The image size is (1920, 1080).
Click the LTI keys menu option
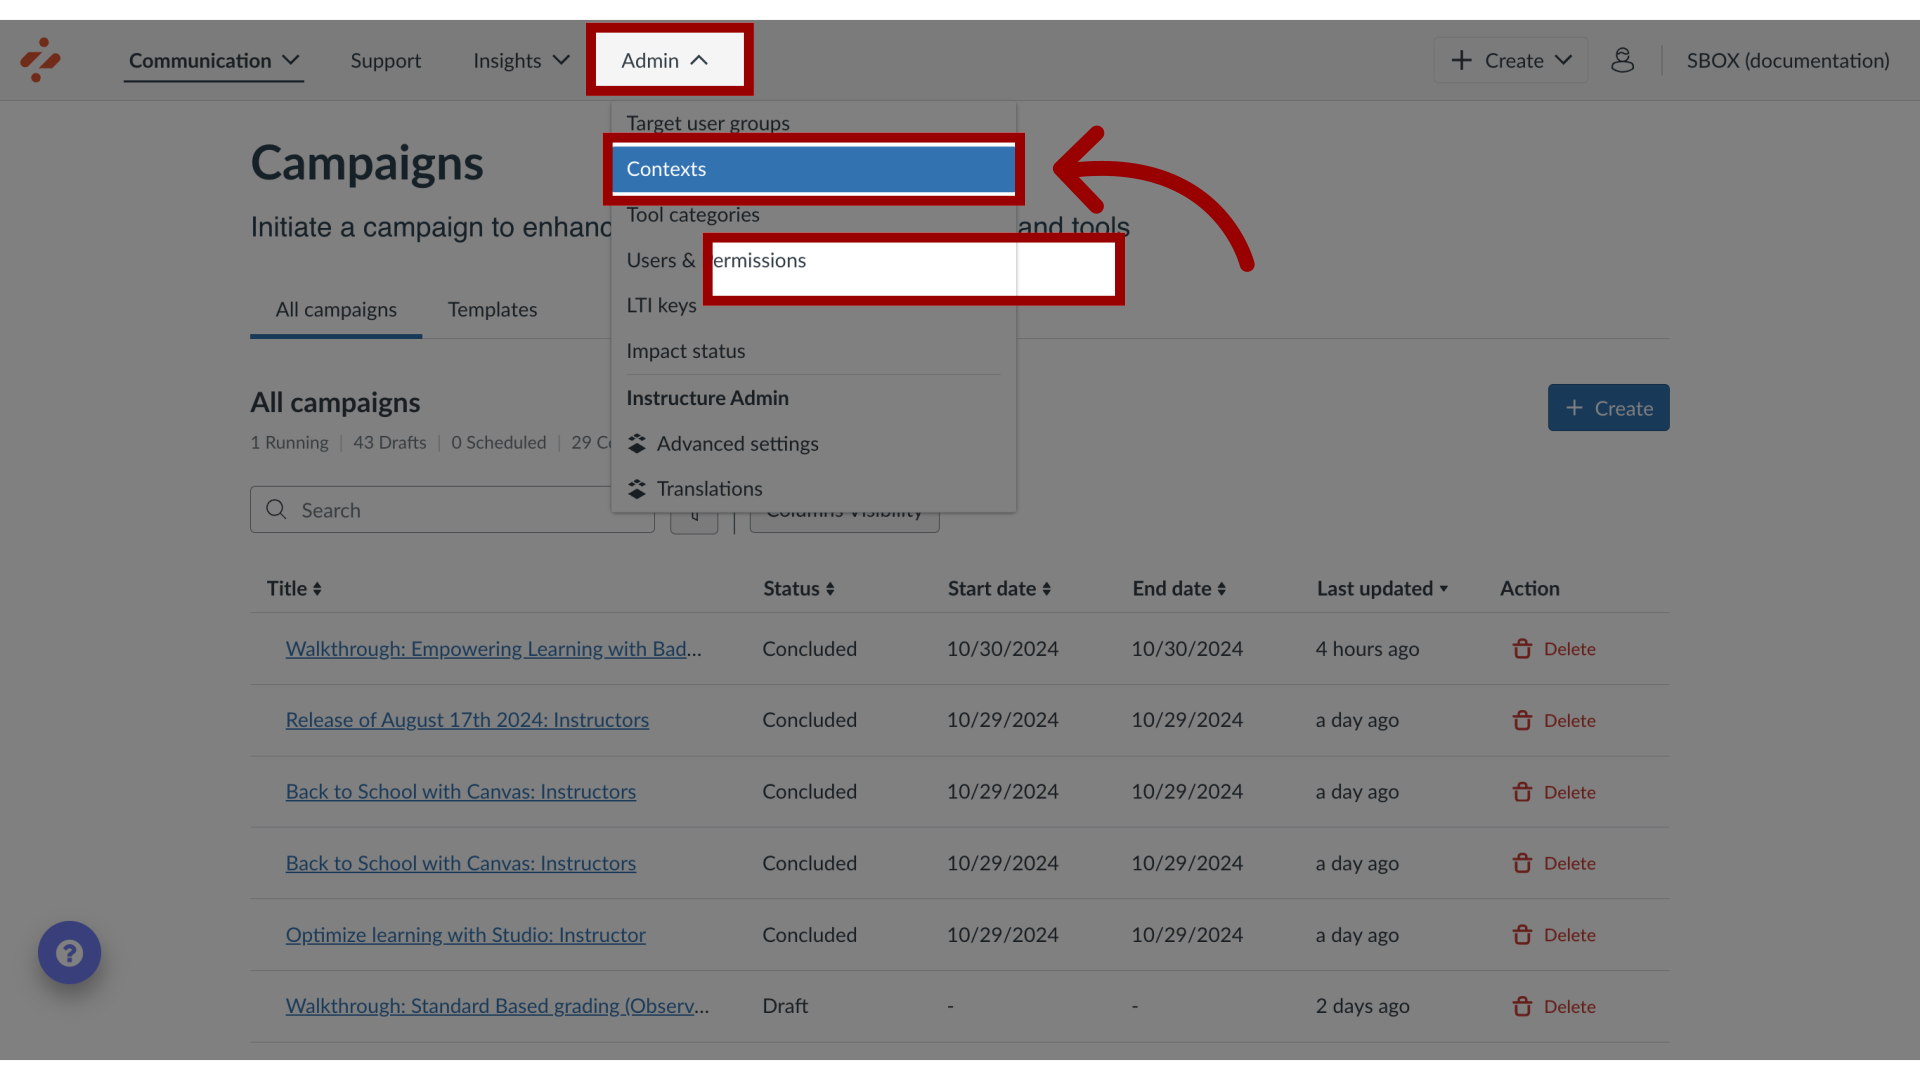tap(661, 305)
